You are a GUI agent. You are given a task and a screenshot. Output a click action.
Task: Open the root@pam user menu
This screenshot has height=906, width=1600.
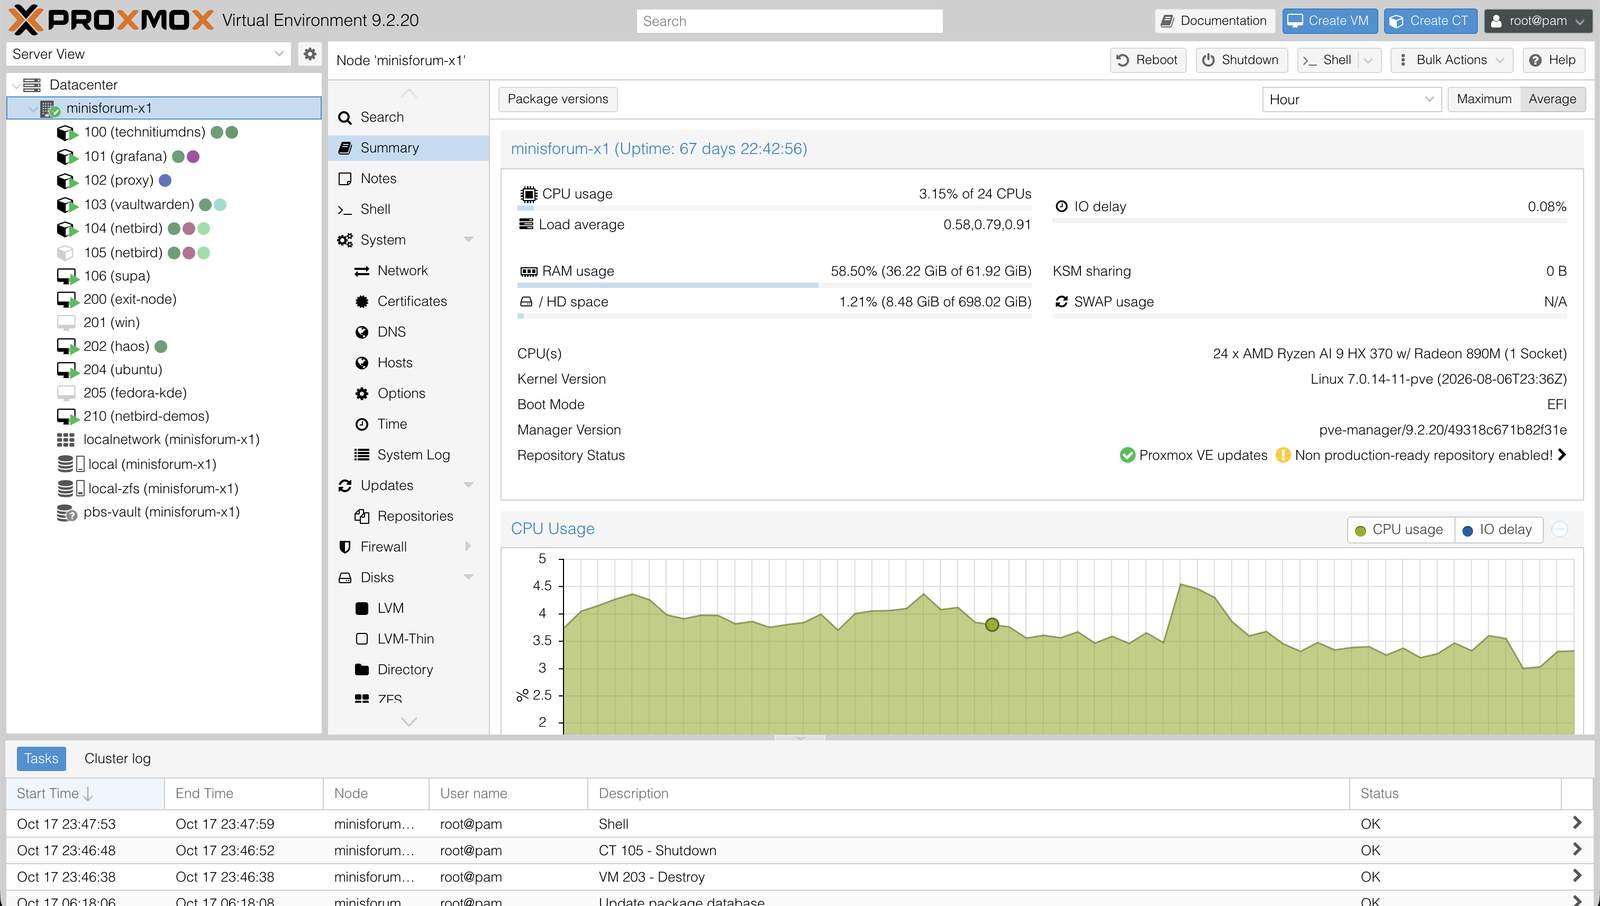coord(1537,21)
